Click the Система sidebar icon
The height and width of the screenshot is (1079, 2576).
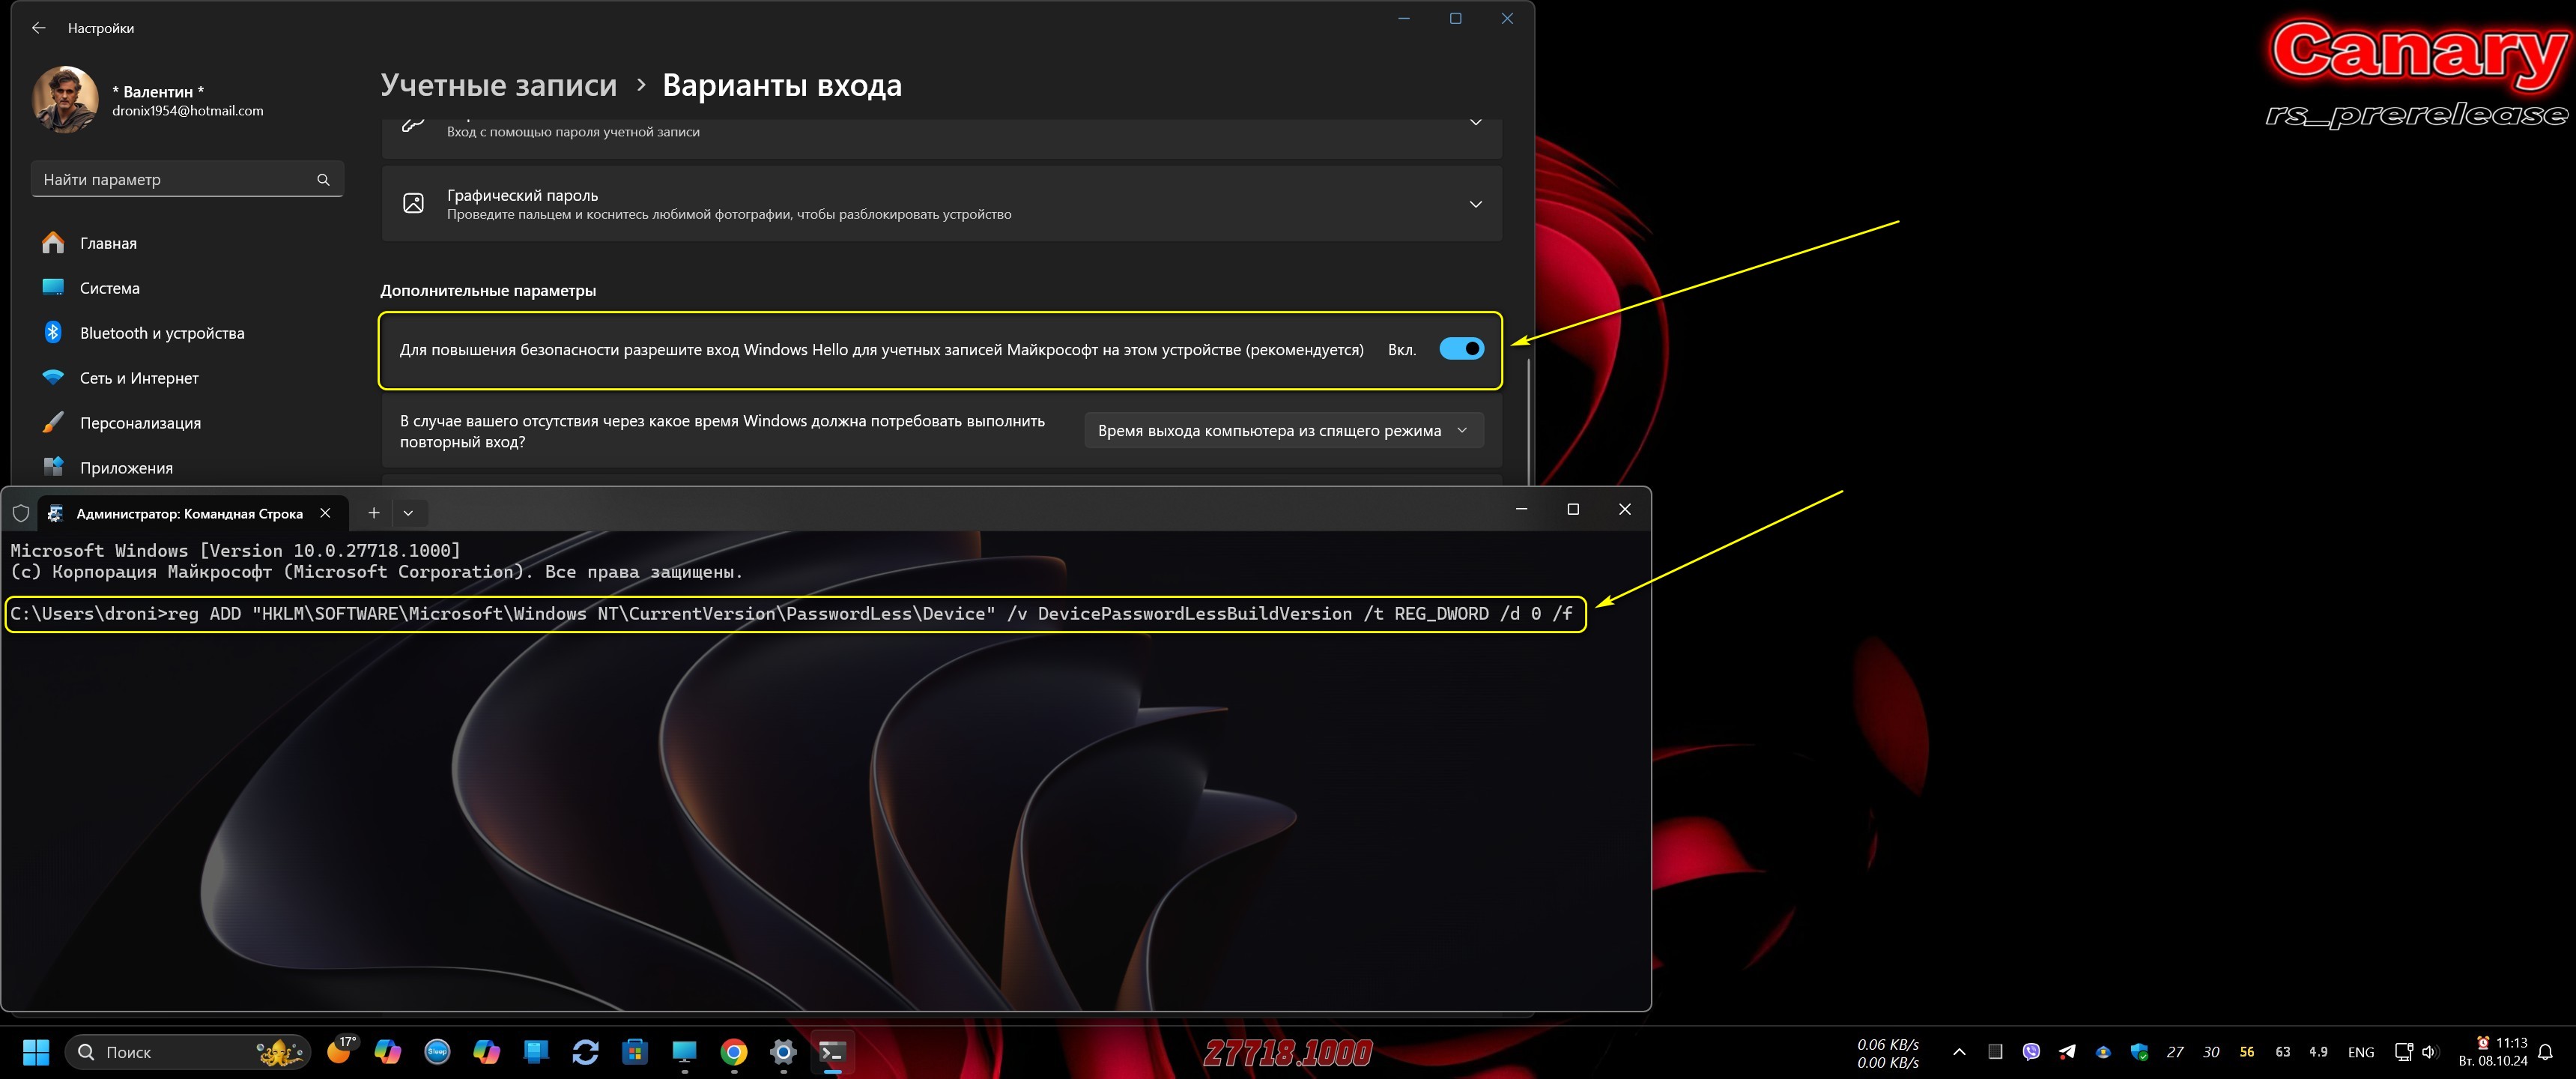[54, 288]
